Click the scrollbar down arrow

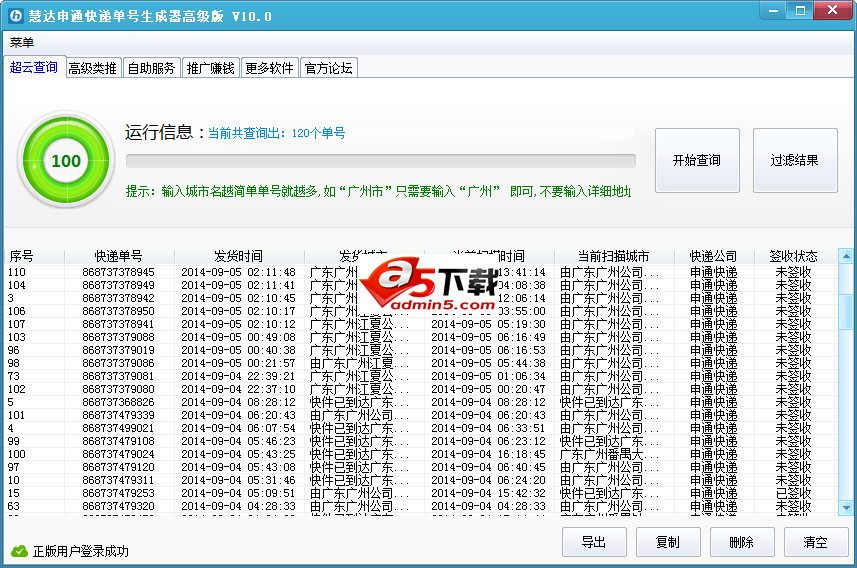(x=846, y=508)
